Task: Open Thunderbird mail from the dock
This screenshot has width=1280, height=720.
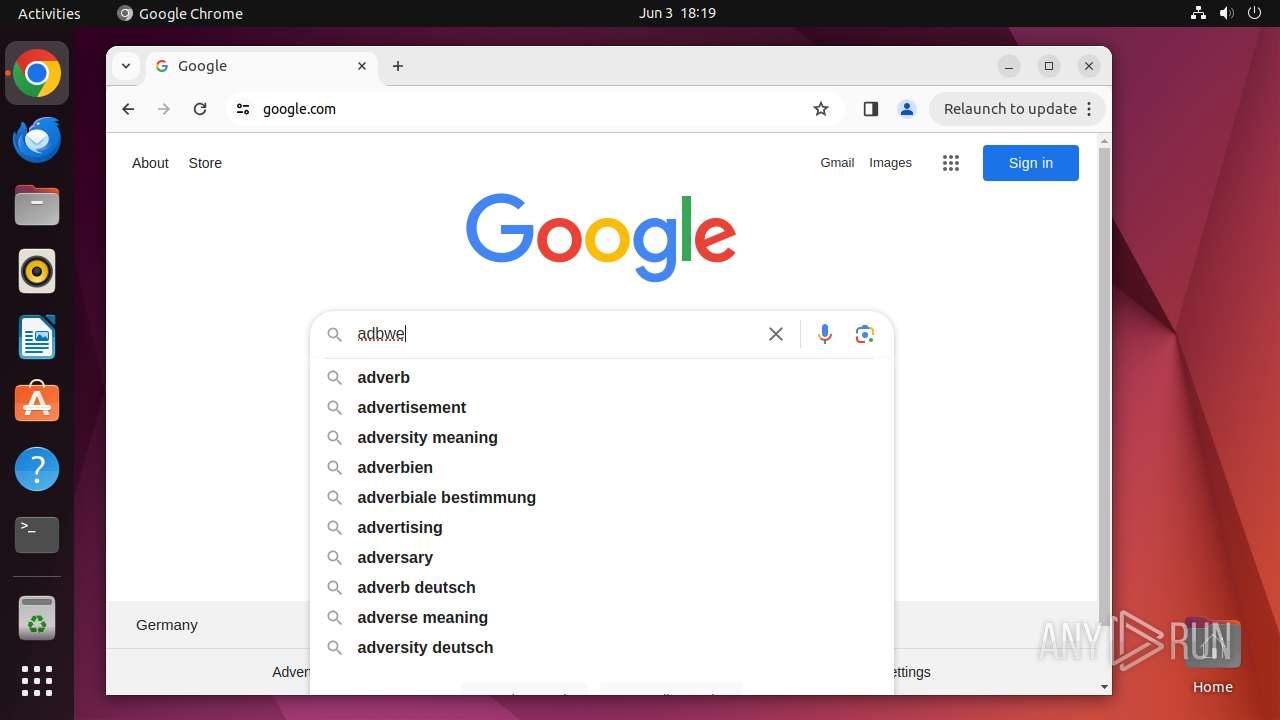Action: click(x=37, y=140)
